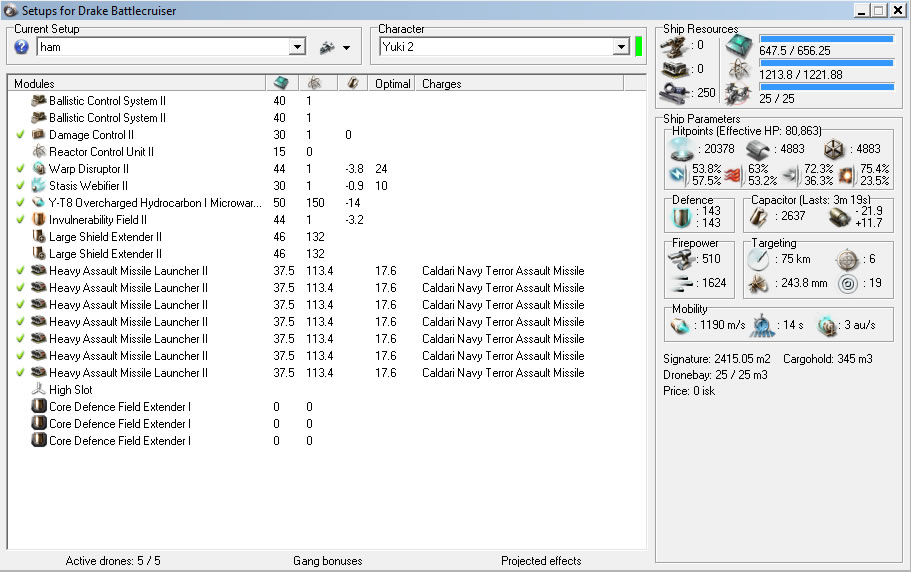This screenshot has width=911, height=572.
Task: Sort by the Optimal column header
Action: [x=392, y=84]
